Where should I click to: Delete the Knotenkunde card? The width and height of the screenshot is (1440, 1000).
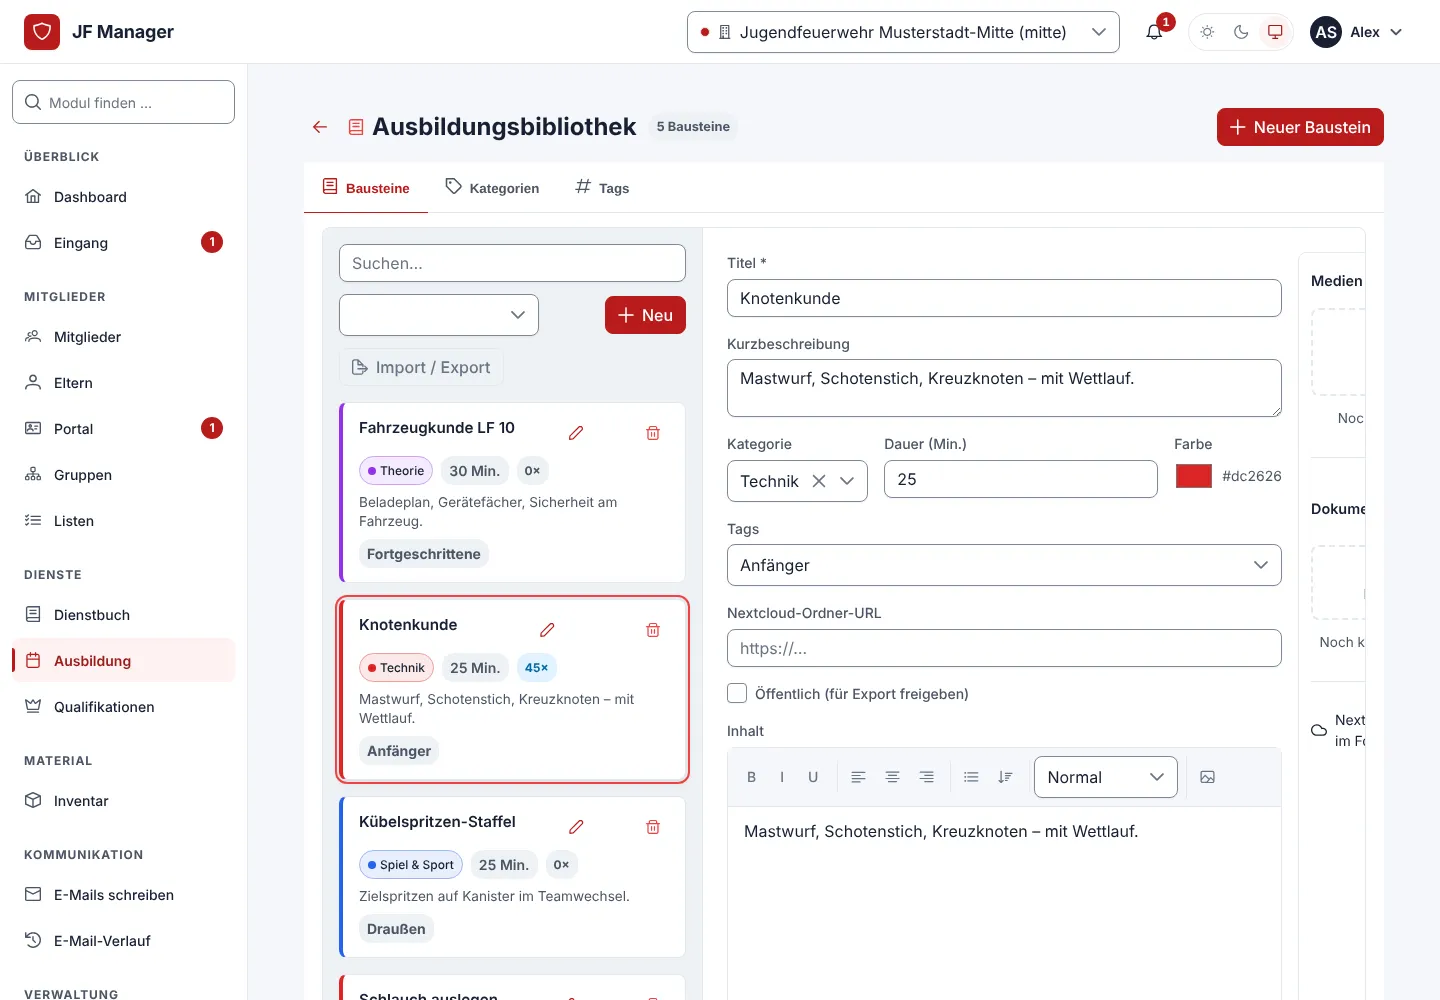(653, 630)
